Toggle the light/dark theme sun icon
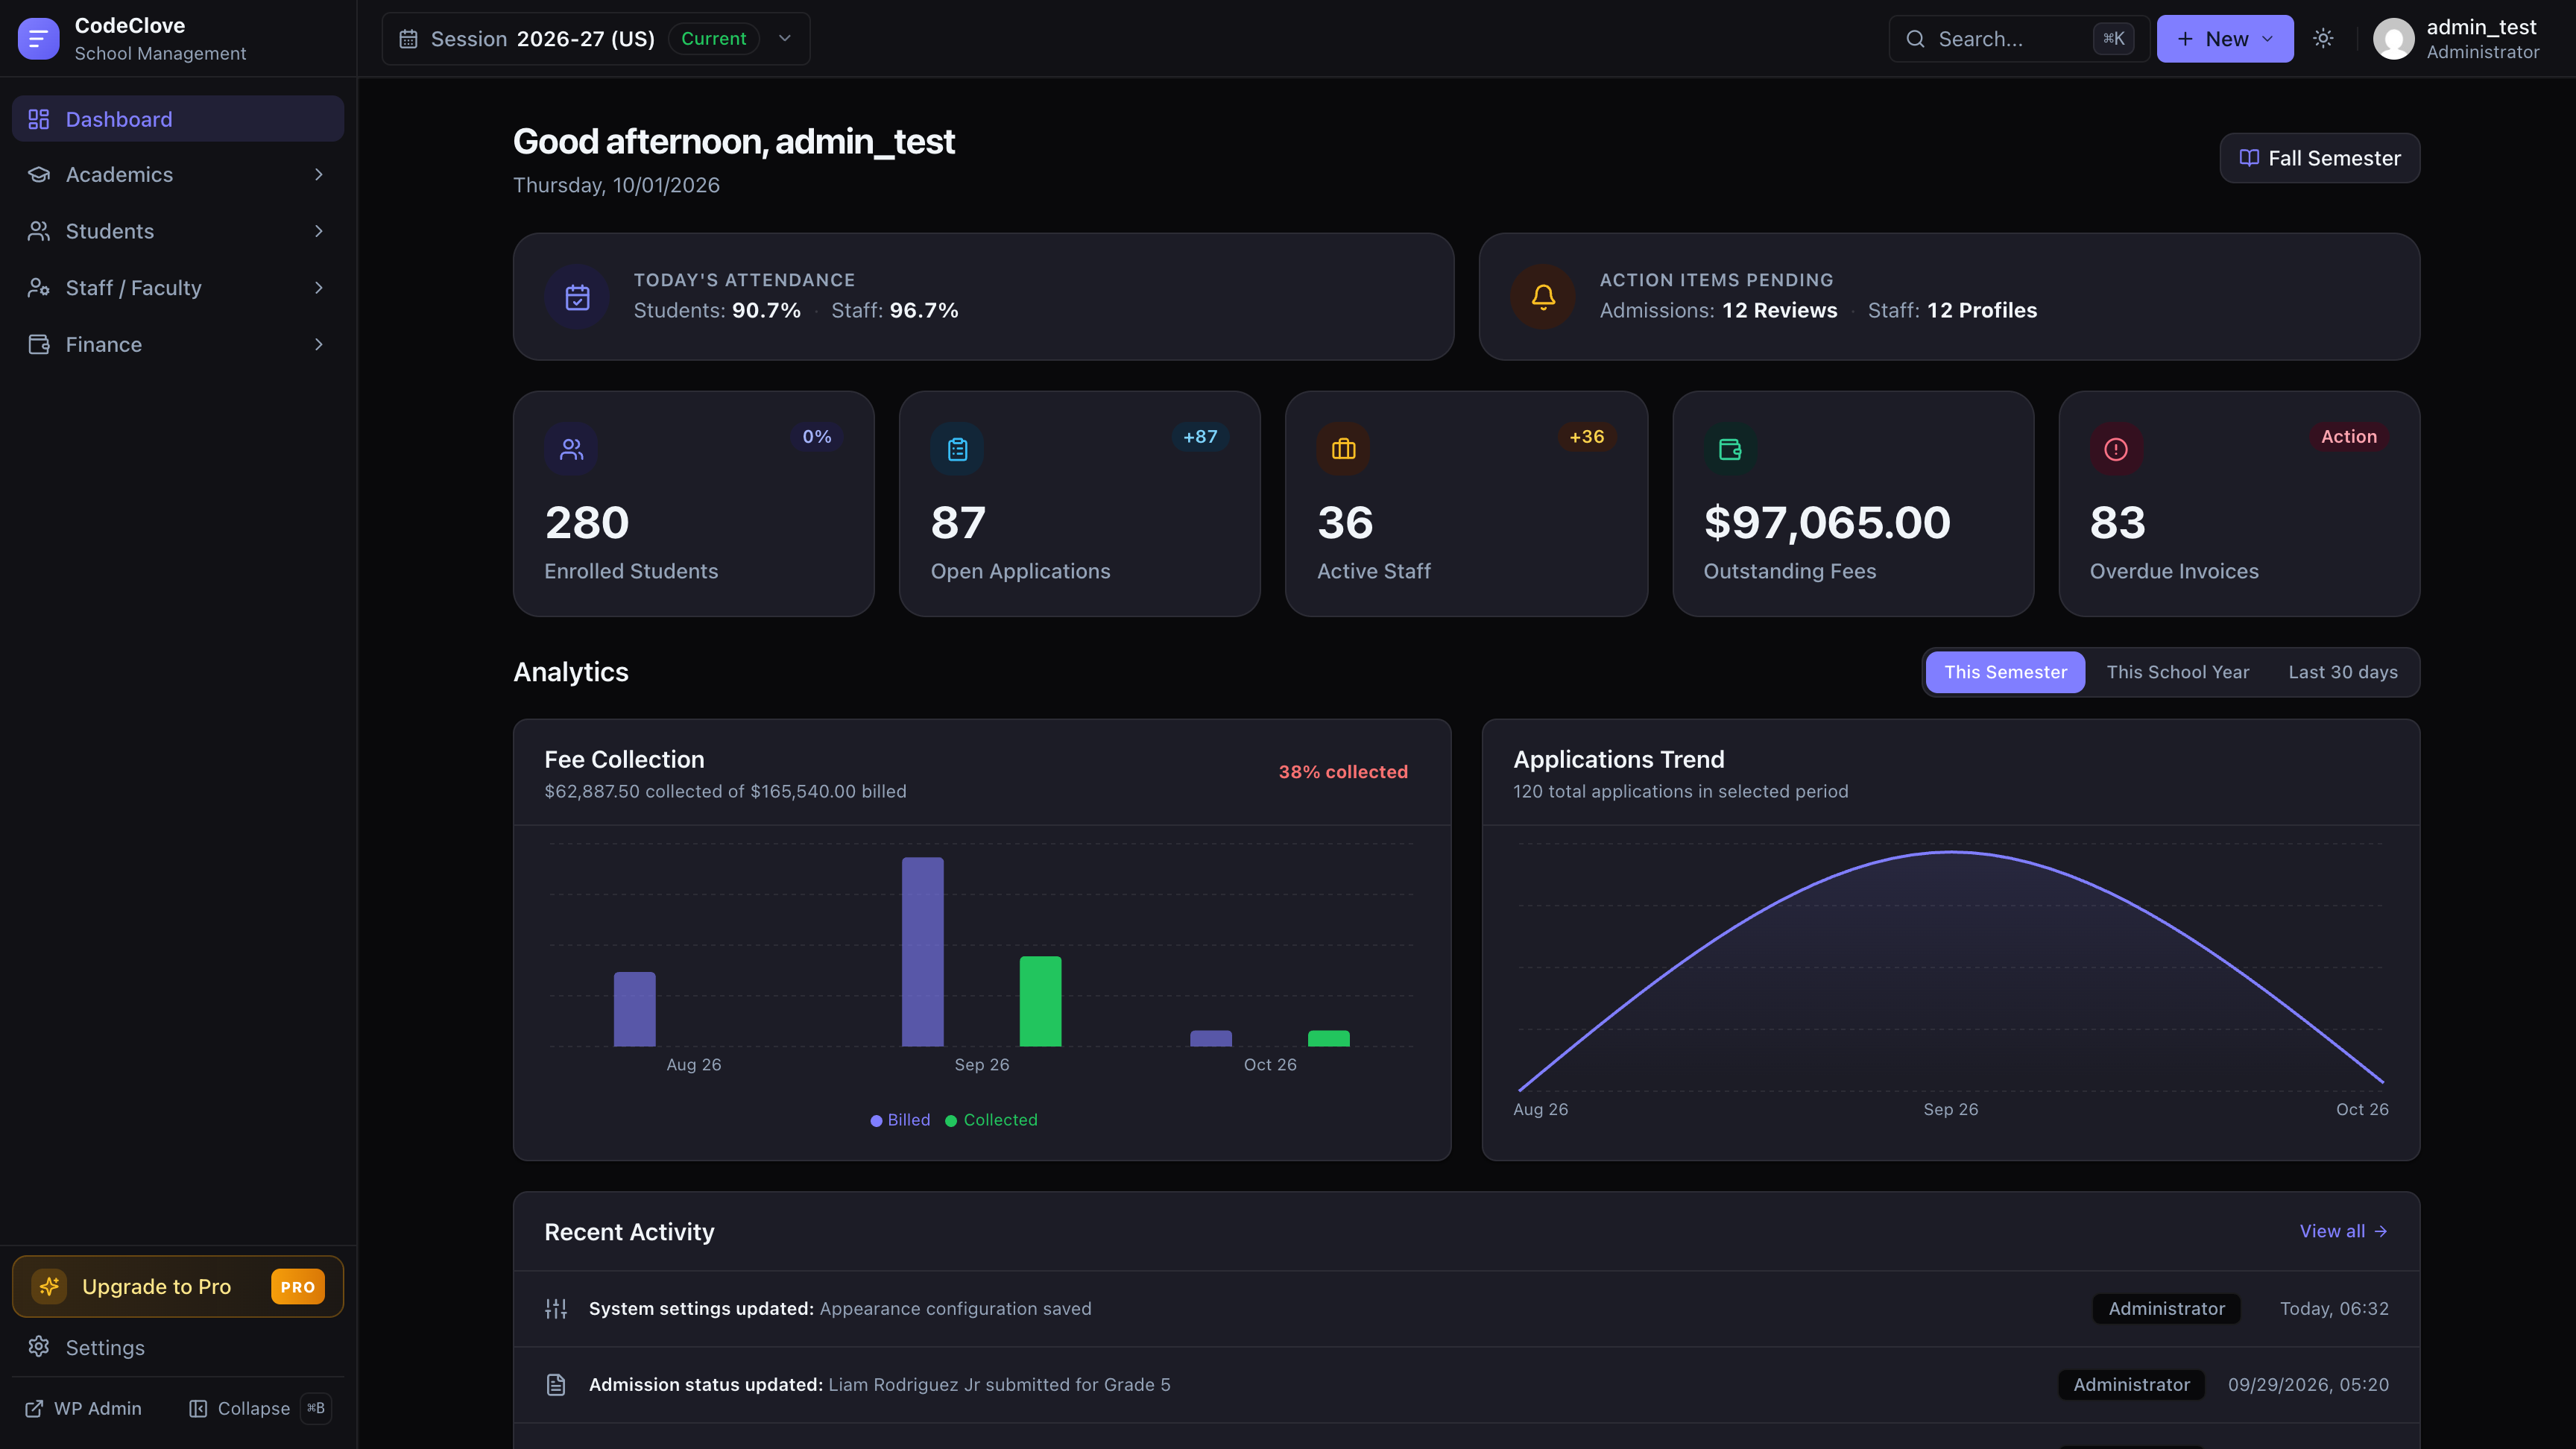The height and width of the screenshot is (1449, 2576). [x=2323, y=38]
